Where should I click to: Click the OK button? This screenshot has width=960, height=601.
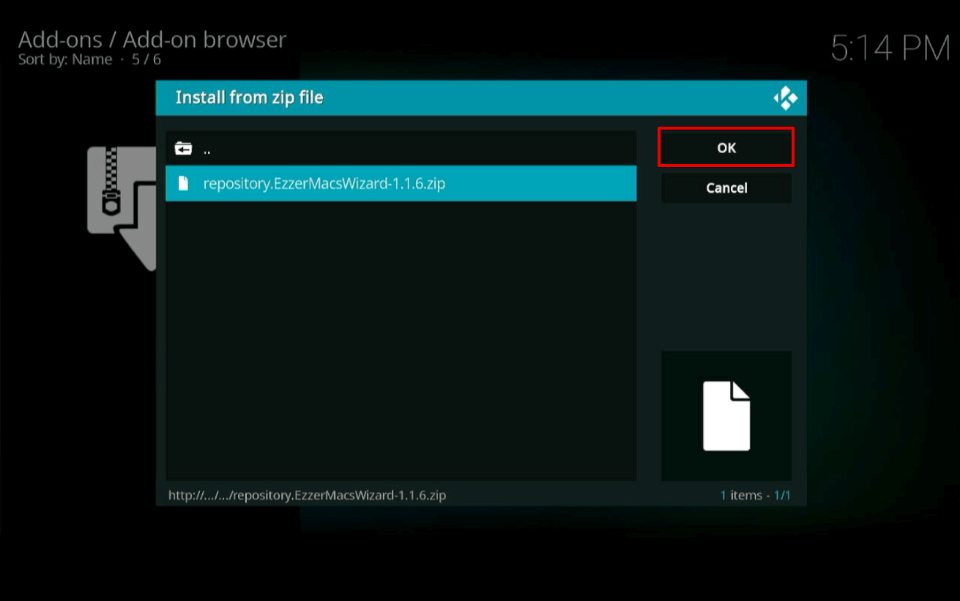tap(726, 147)
